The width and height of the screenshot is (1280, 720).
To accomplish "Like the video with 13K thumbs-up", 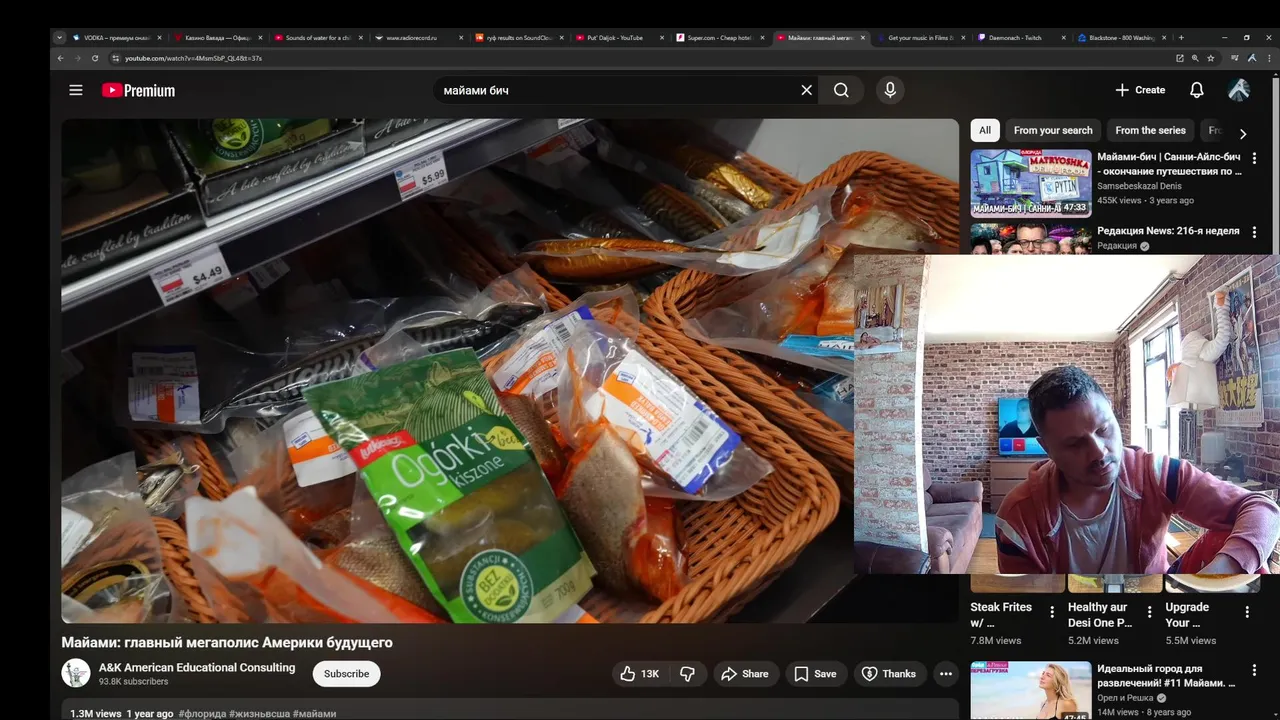I will pos(639,674).
